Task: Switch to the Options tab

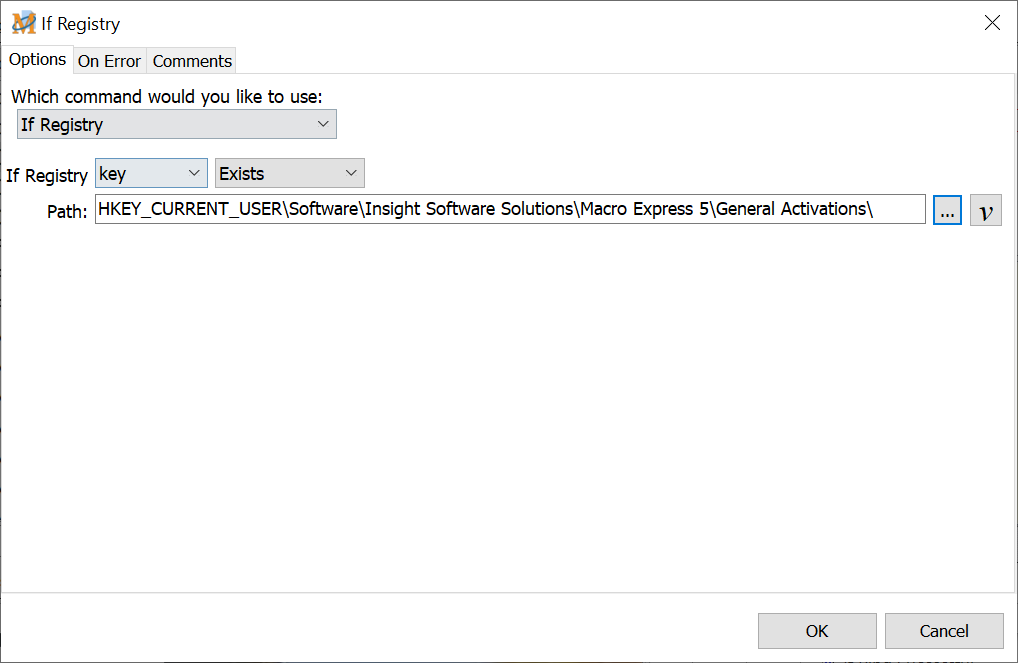Action: pyautogui.click(x=38, y=60)
